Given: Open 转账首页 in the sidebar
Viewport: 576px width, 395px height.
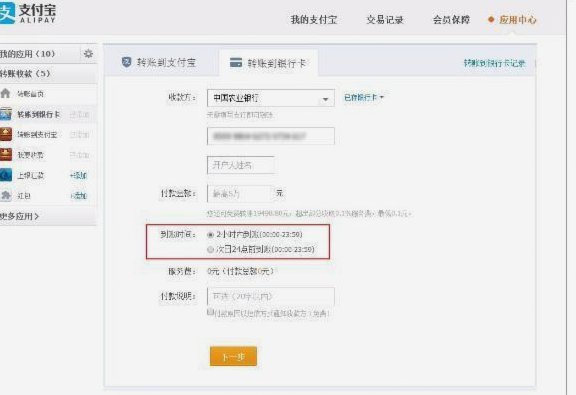Looking at the screenshot, I should [30, 94].
